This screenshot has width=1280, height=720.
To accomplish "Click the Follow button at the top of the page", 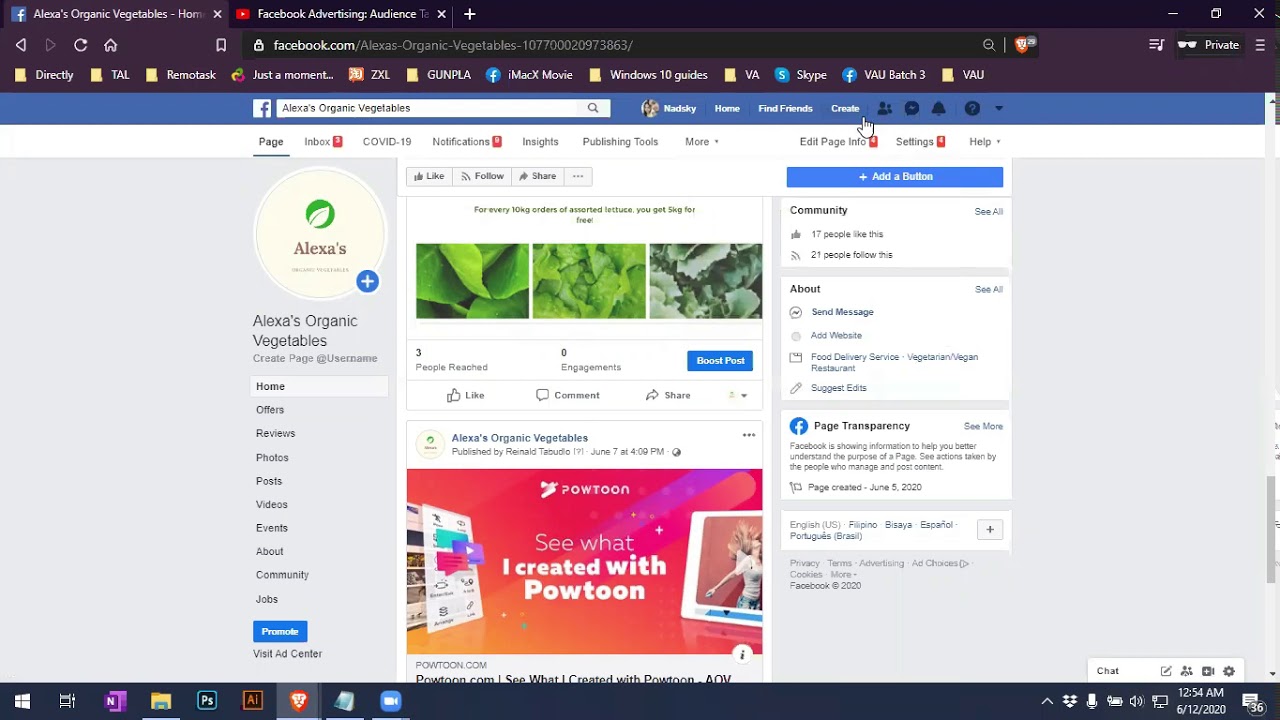I will coord(481,176).
